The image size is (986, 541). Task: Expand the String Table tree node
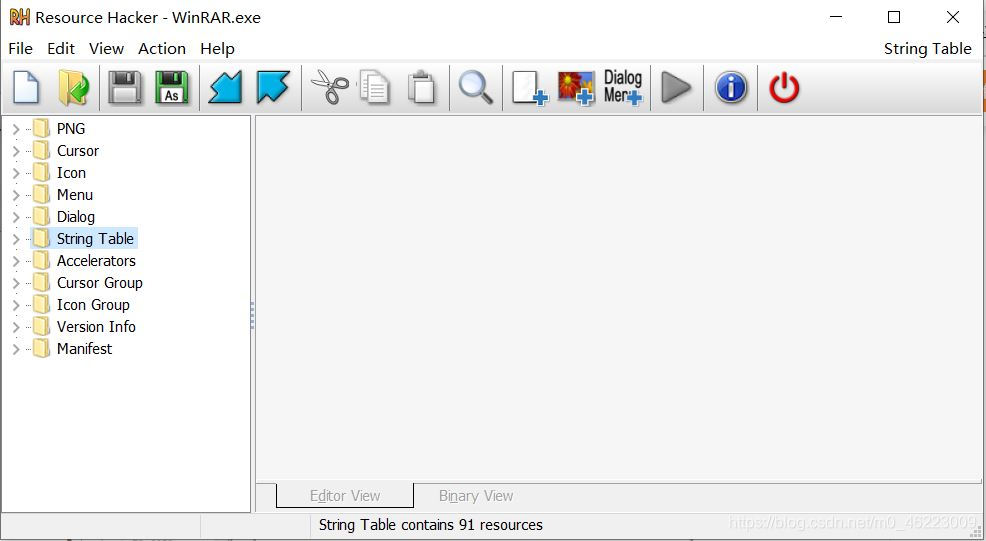tap(16, 239)
